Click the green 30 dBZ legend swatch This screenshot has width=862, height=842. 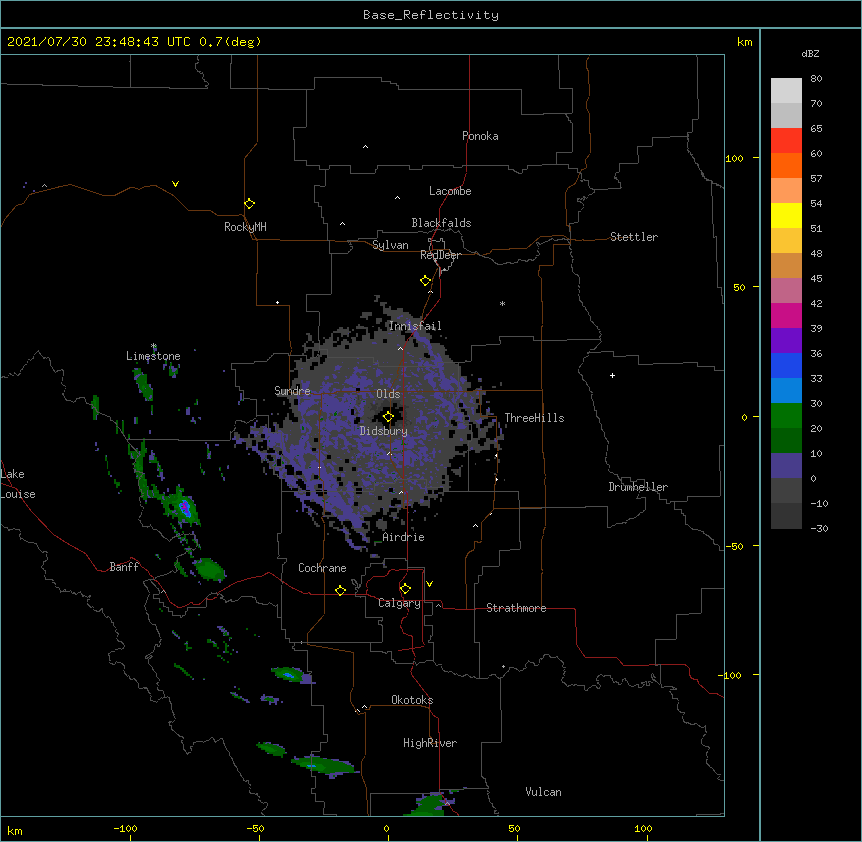point(786,416)
